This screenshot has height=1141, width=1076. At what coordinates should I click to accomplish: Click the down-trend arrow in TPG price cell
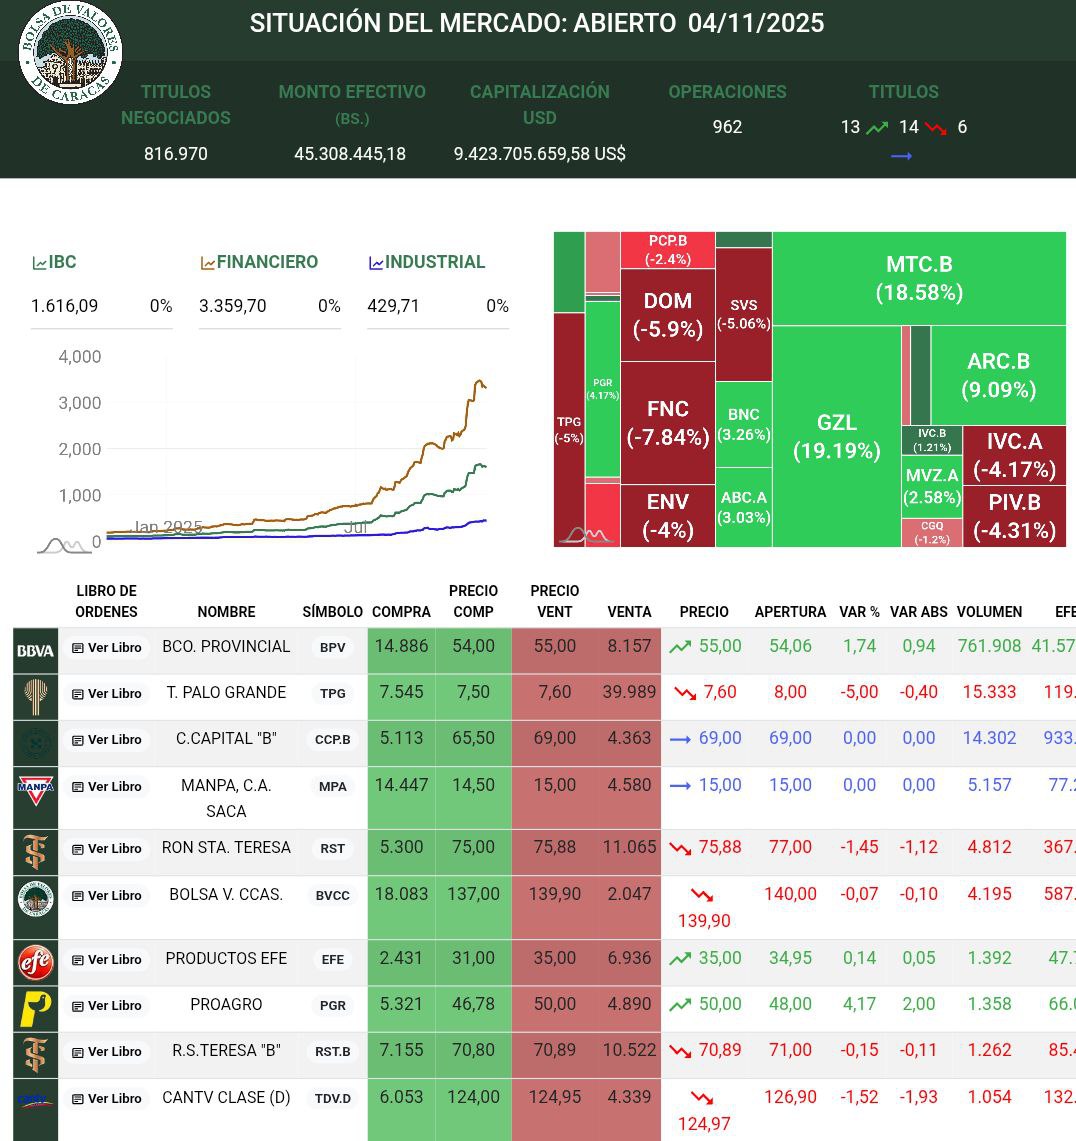685,693
